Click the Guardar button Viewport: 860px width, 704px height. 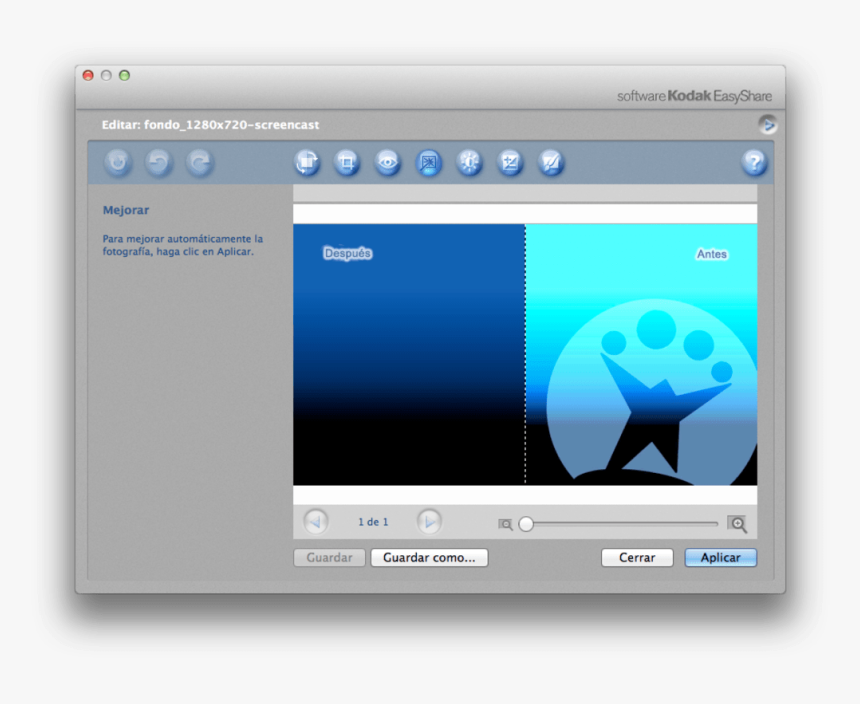(329, 558)
